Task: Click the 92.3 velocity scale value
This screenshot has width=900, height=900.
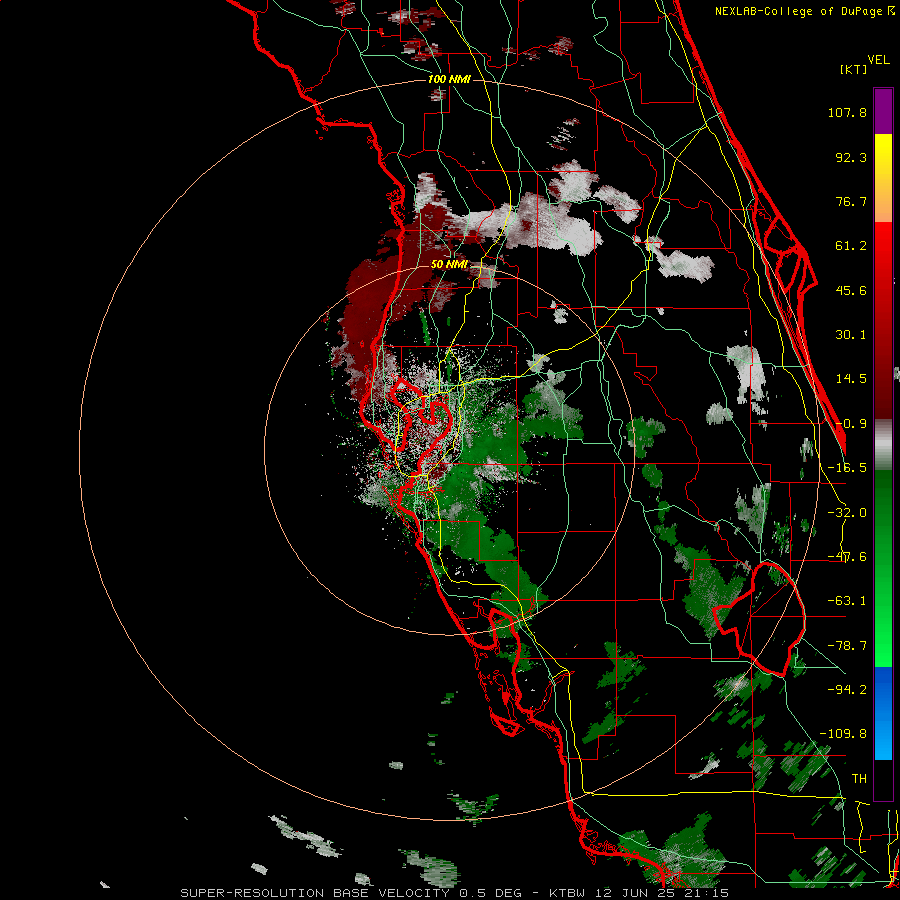Action: click(x=851, y=157)
